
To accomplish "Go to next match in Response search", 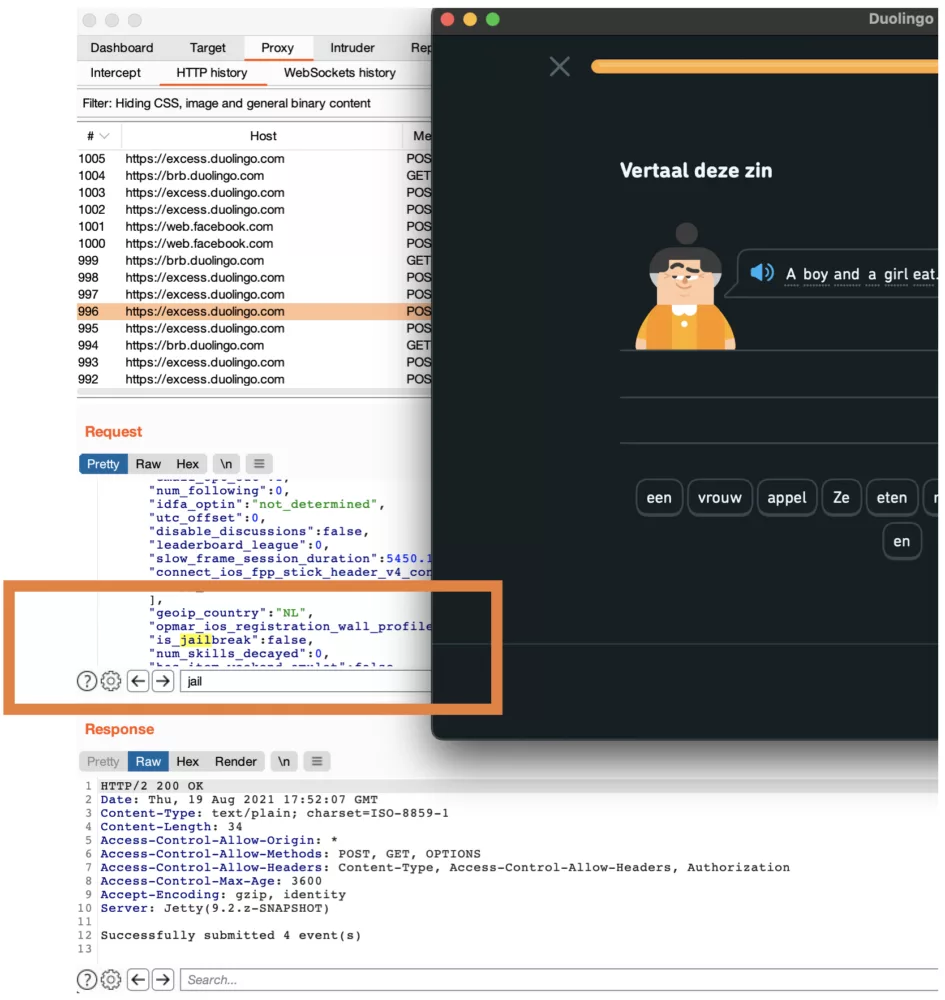I will point(163,979).
